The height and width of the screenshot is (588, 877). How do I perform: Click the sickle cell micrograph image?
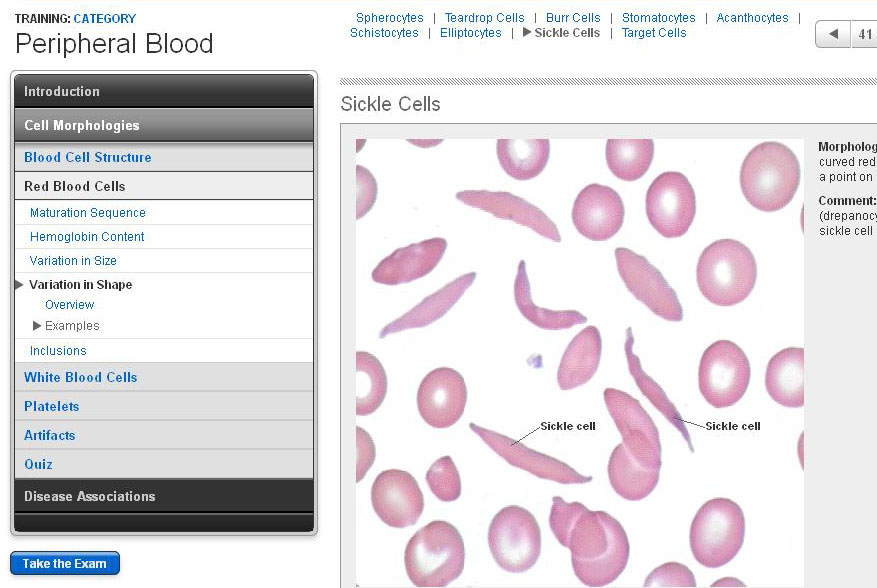[x=579, y=362]
